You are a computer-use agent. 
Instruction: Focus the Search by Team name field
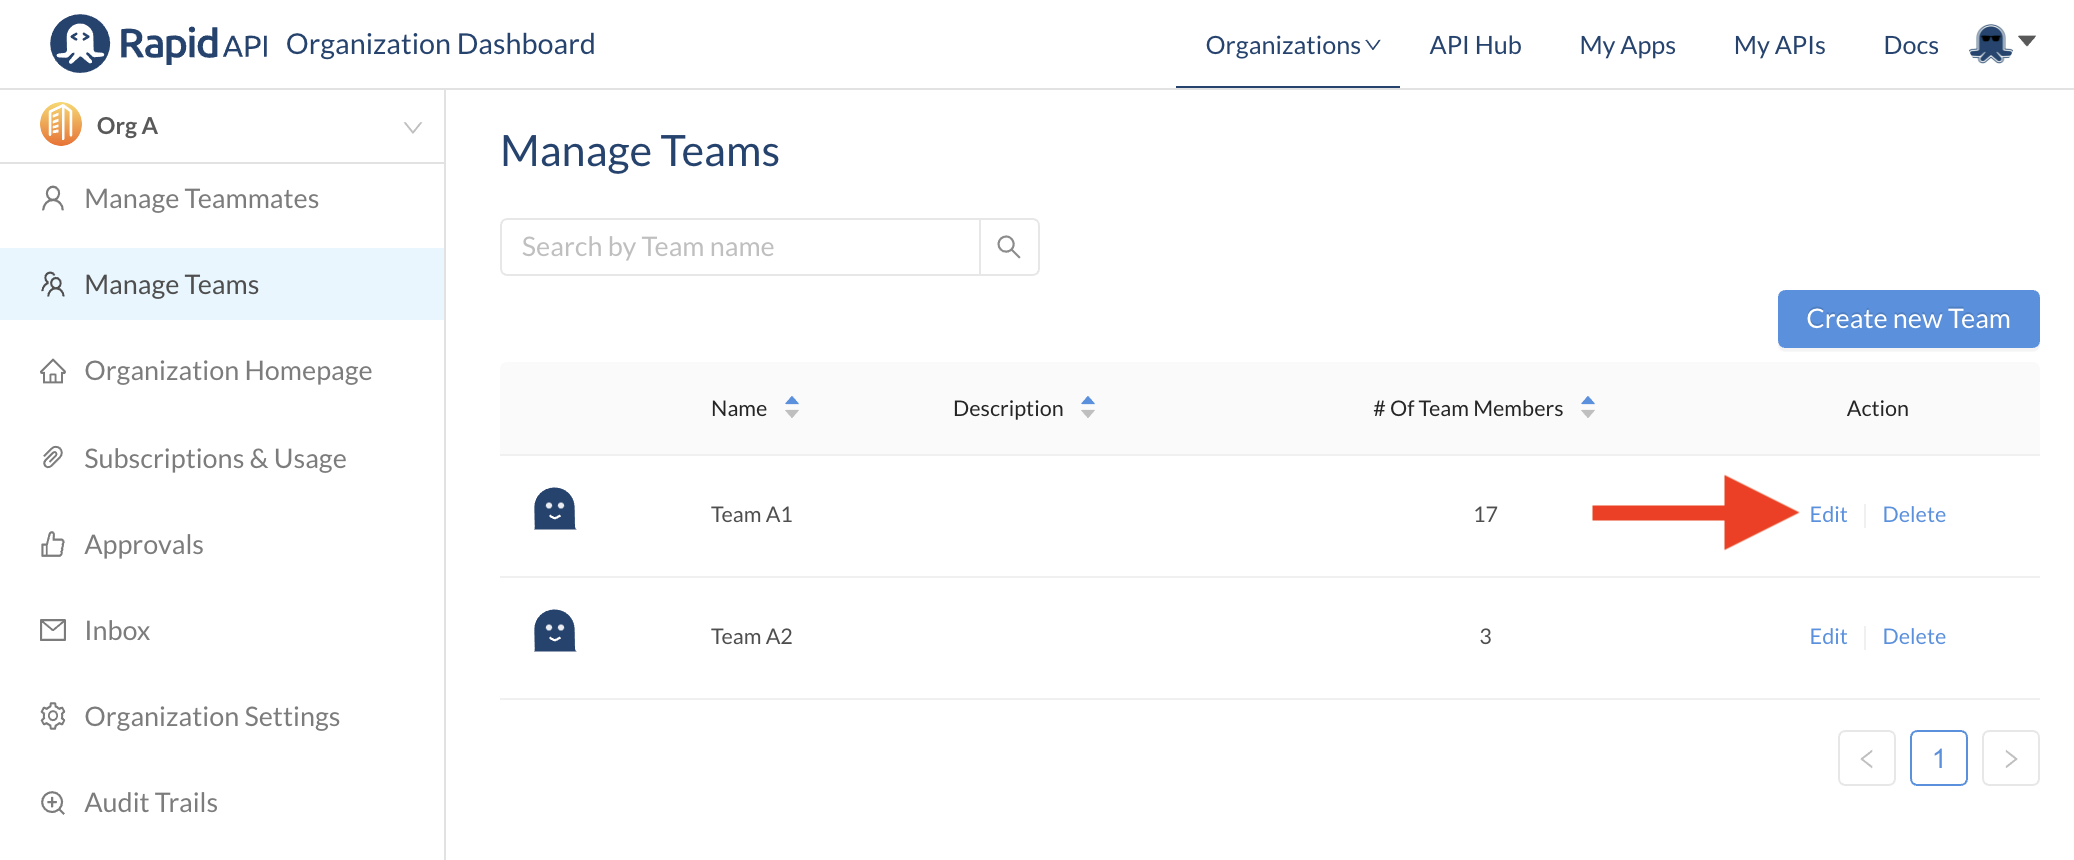[x=740, y=247]
